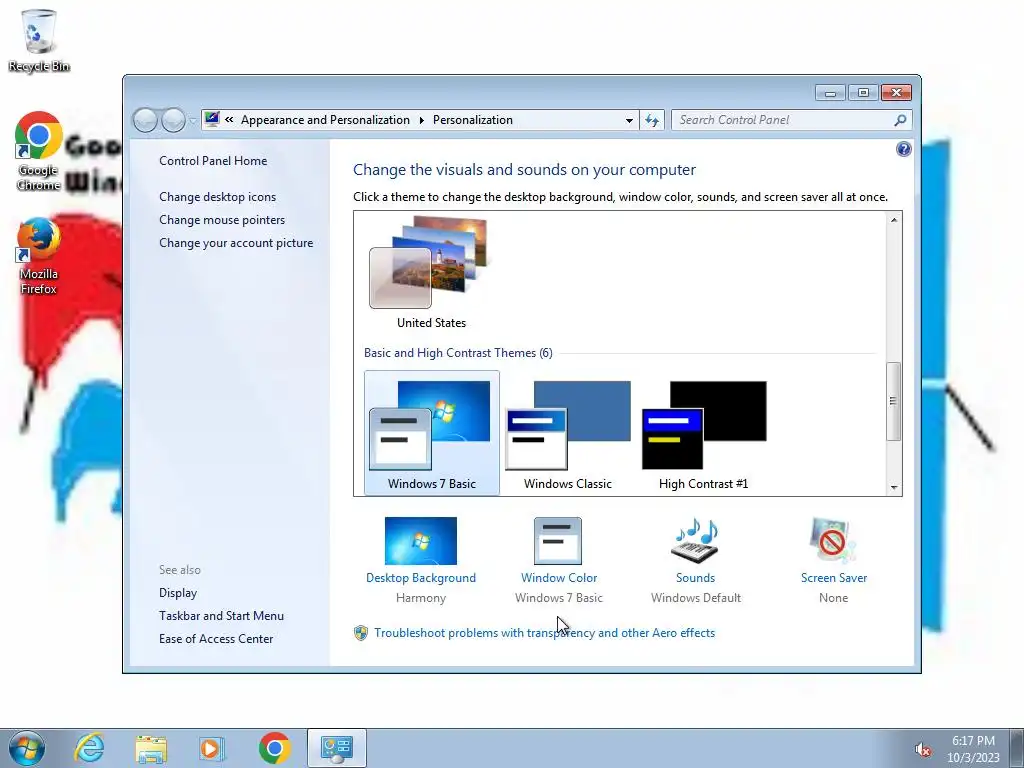Viewport: 1024px width, 768px height.
Task: Click the Desktop Background icon
Action: [421, 541]
